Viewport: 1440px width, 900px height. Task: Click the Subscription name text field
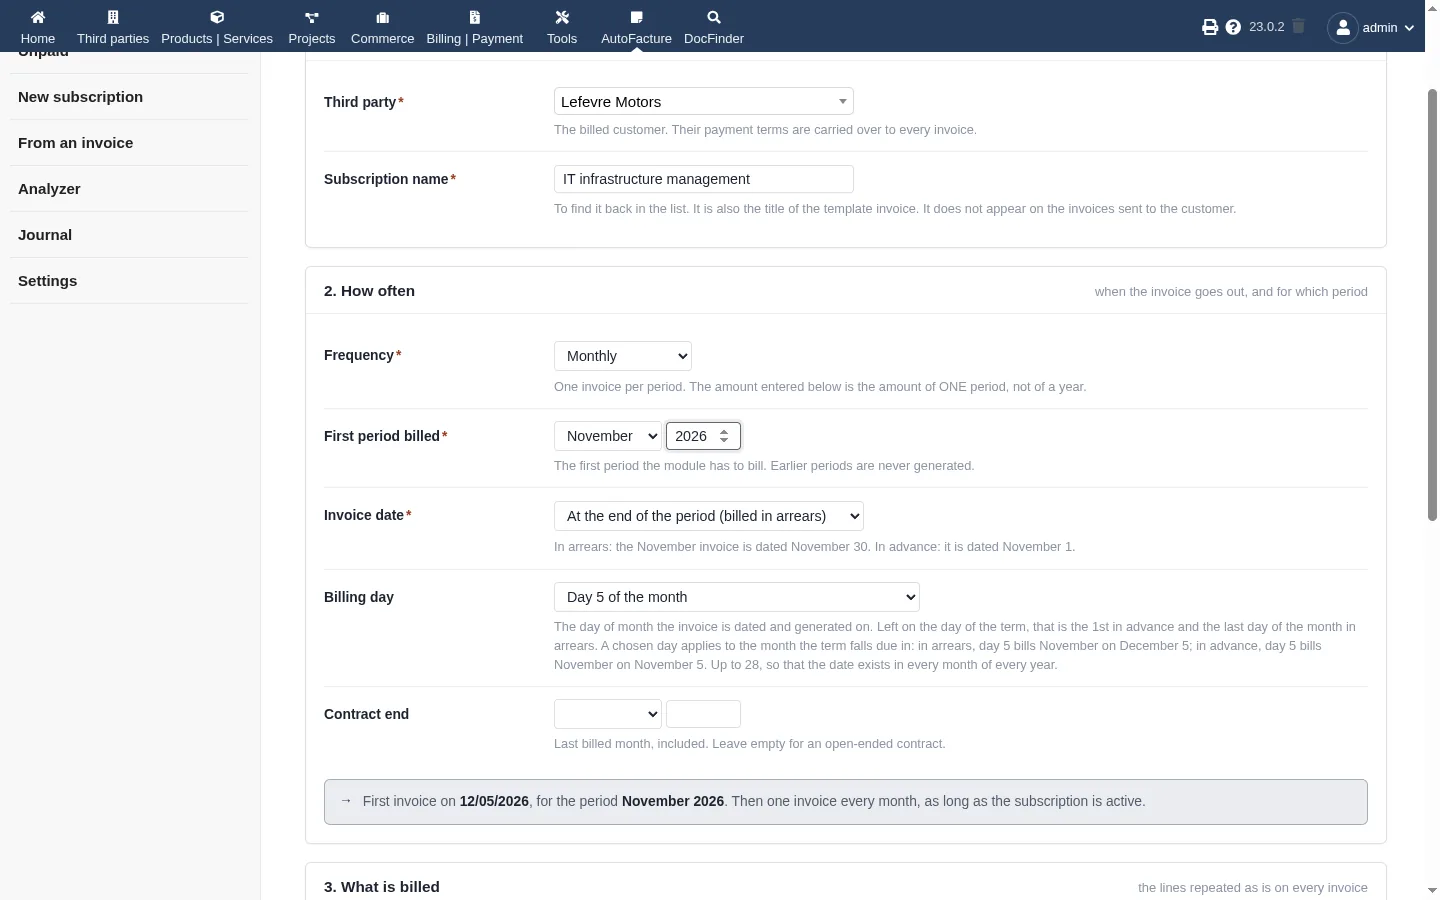pyautogui.click(x=704, y=179)
